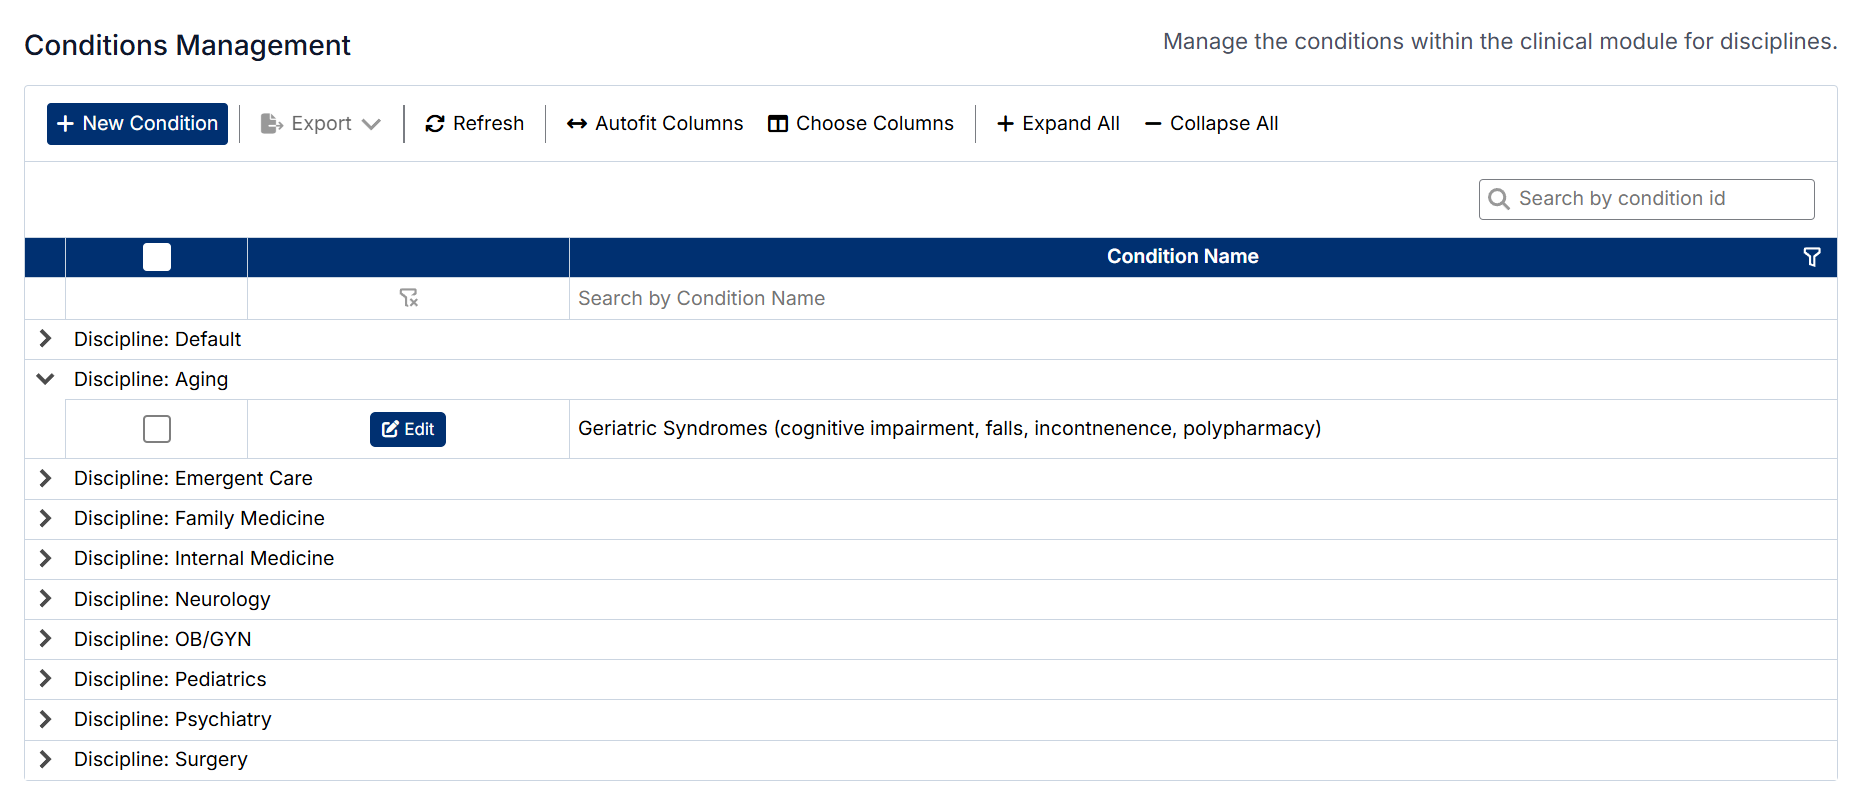Check the Geriatric Syndromes row checkbox
The height and width of the screenshot is (812, 1861).
pos(157,429)
